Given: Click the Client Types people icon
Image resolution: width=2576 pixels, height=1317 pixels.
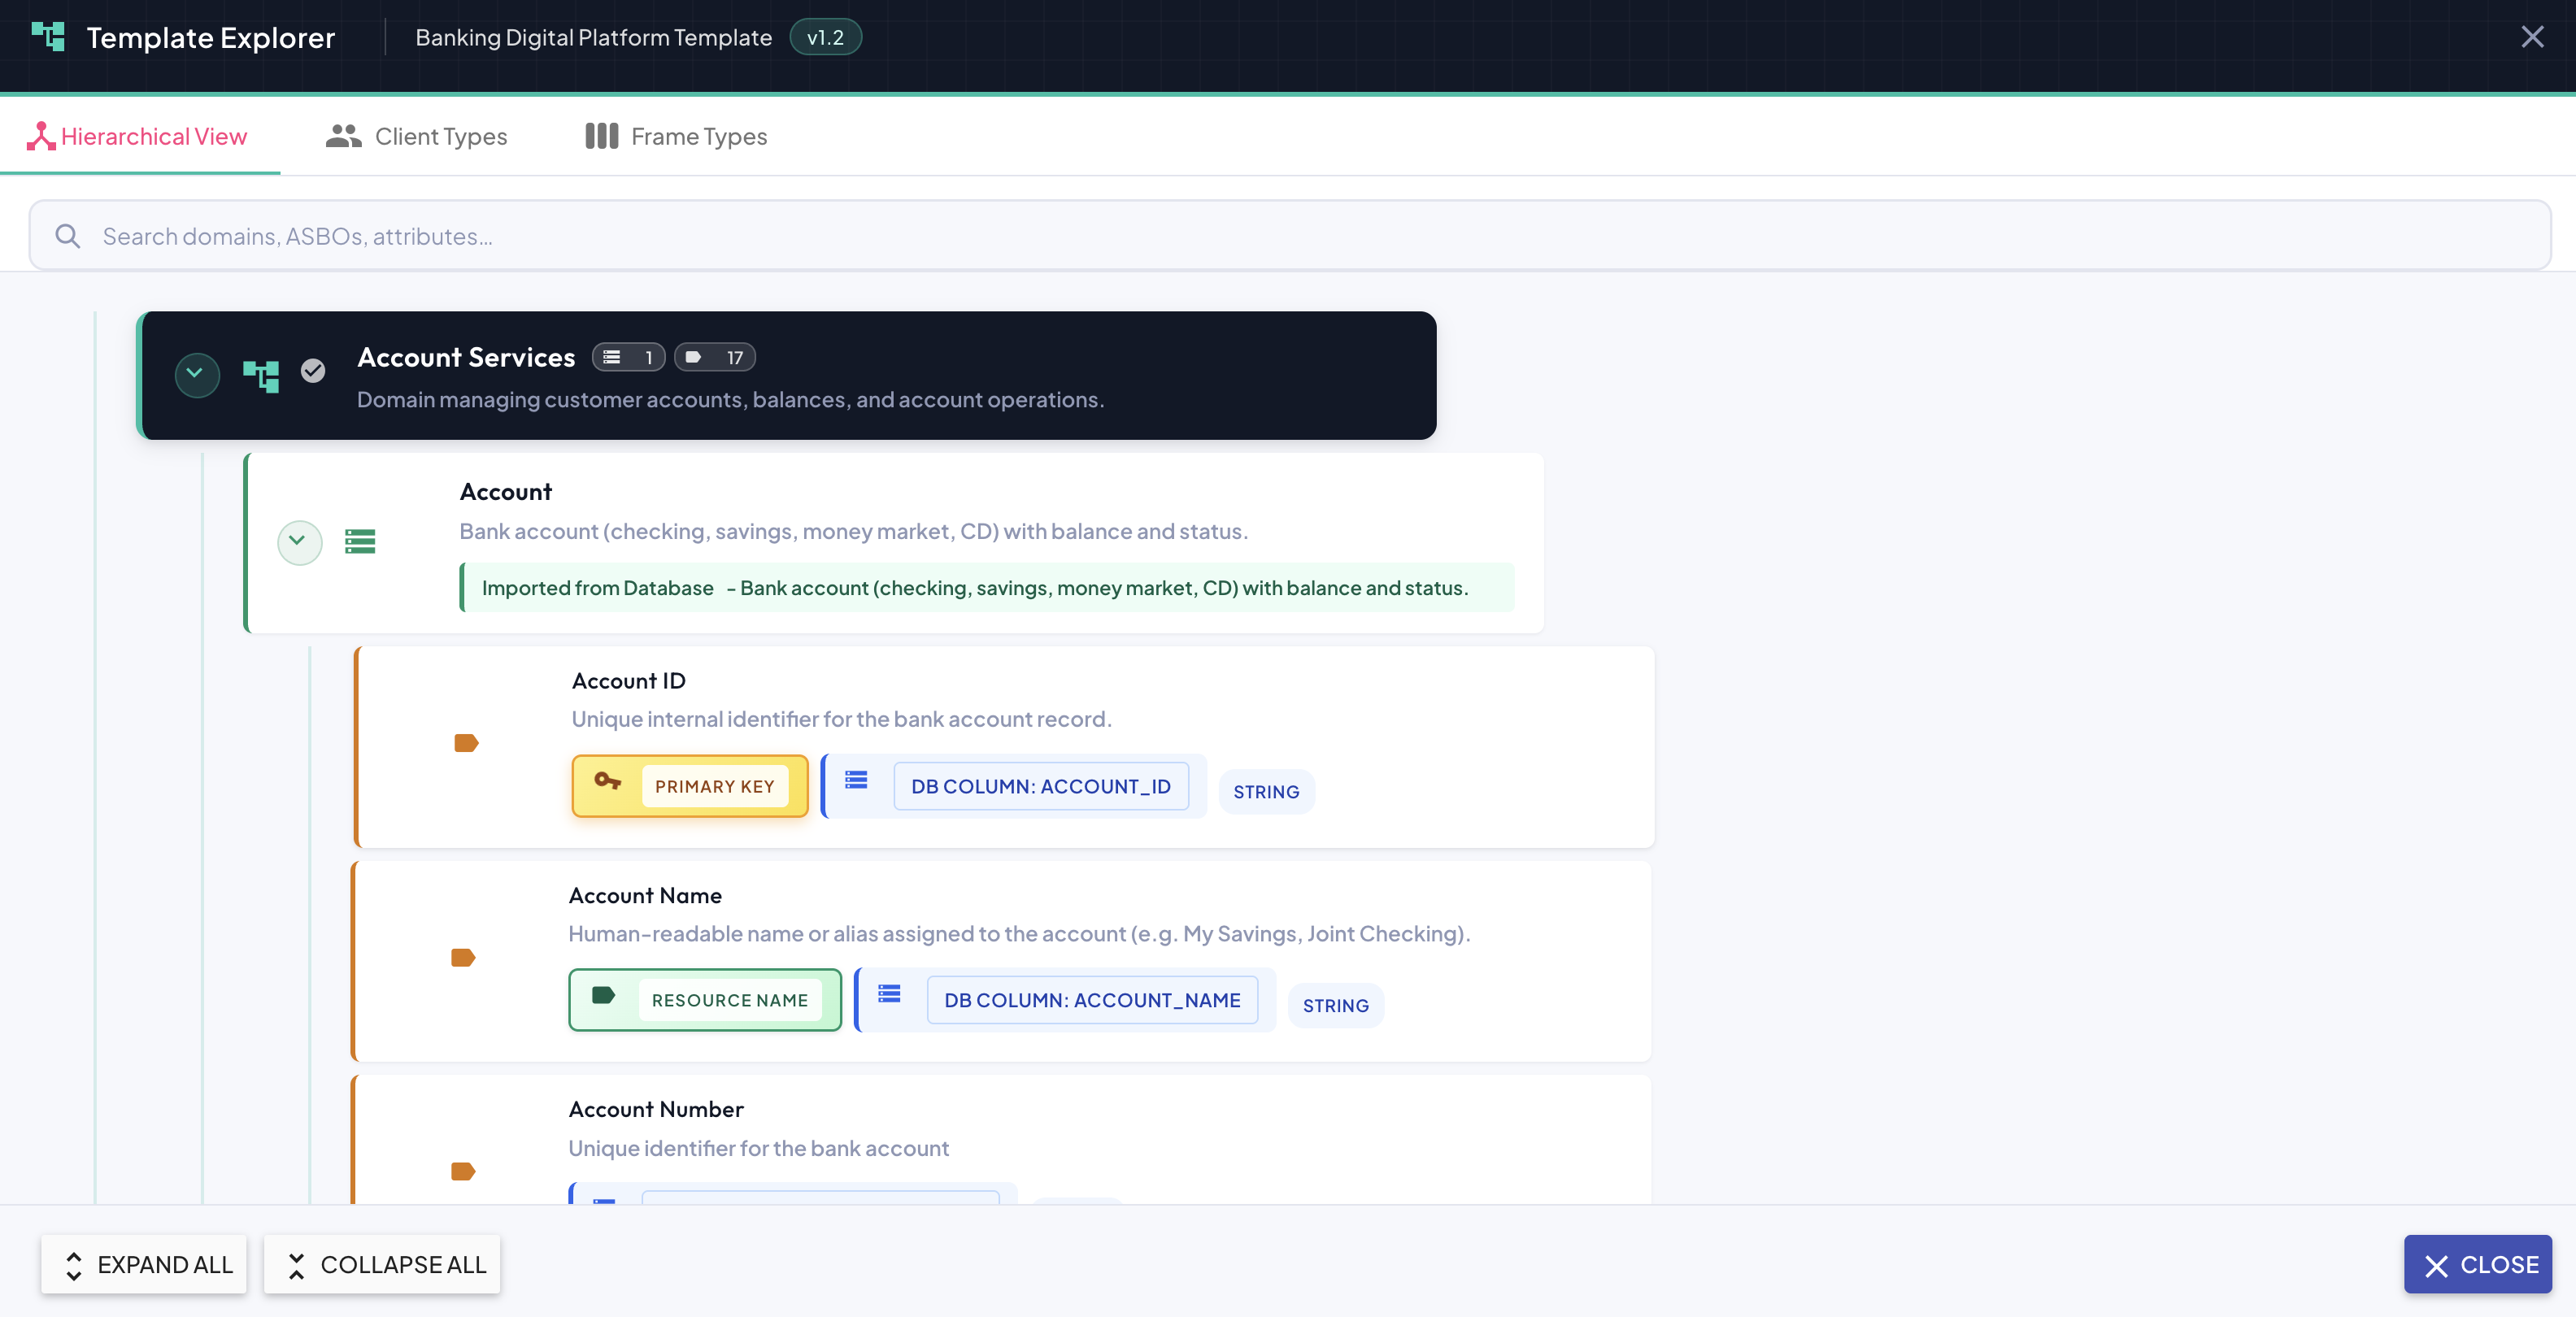Looking at the screenshot, I should [343, 136].
